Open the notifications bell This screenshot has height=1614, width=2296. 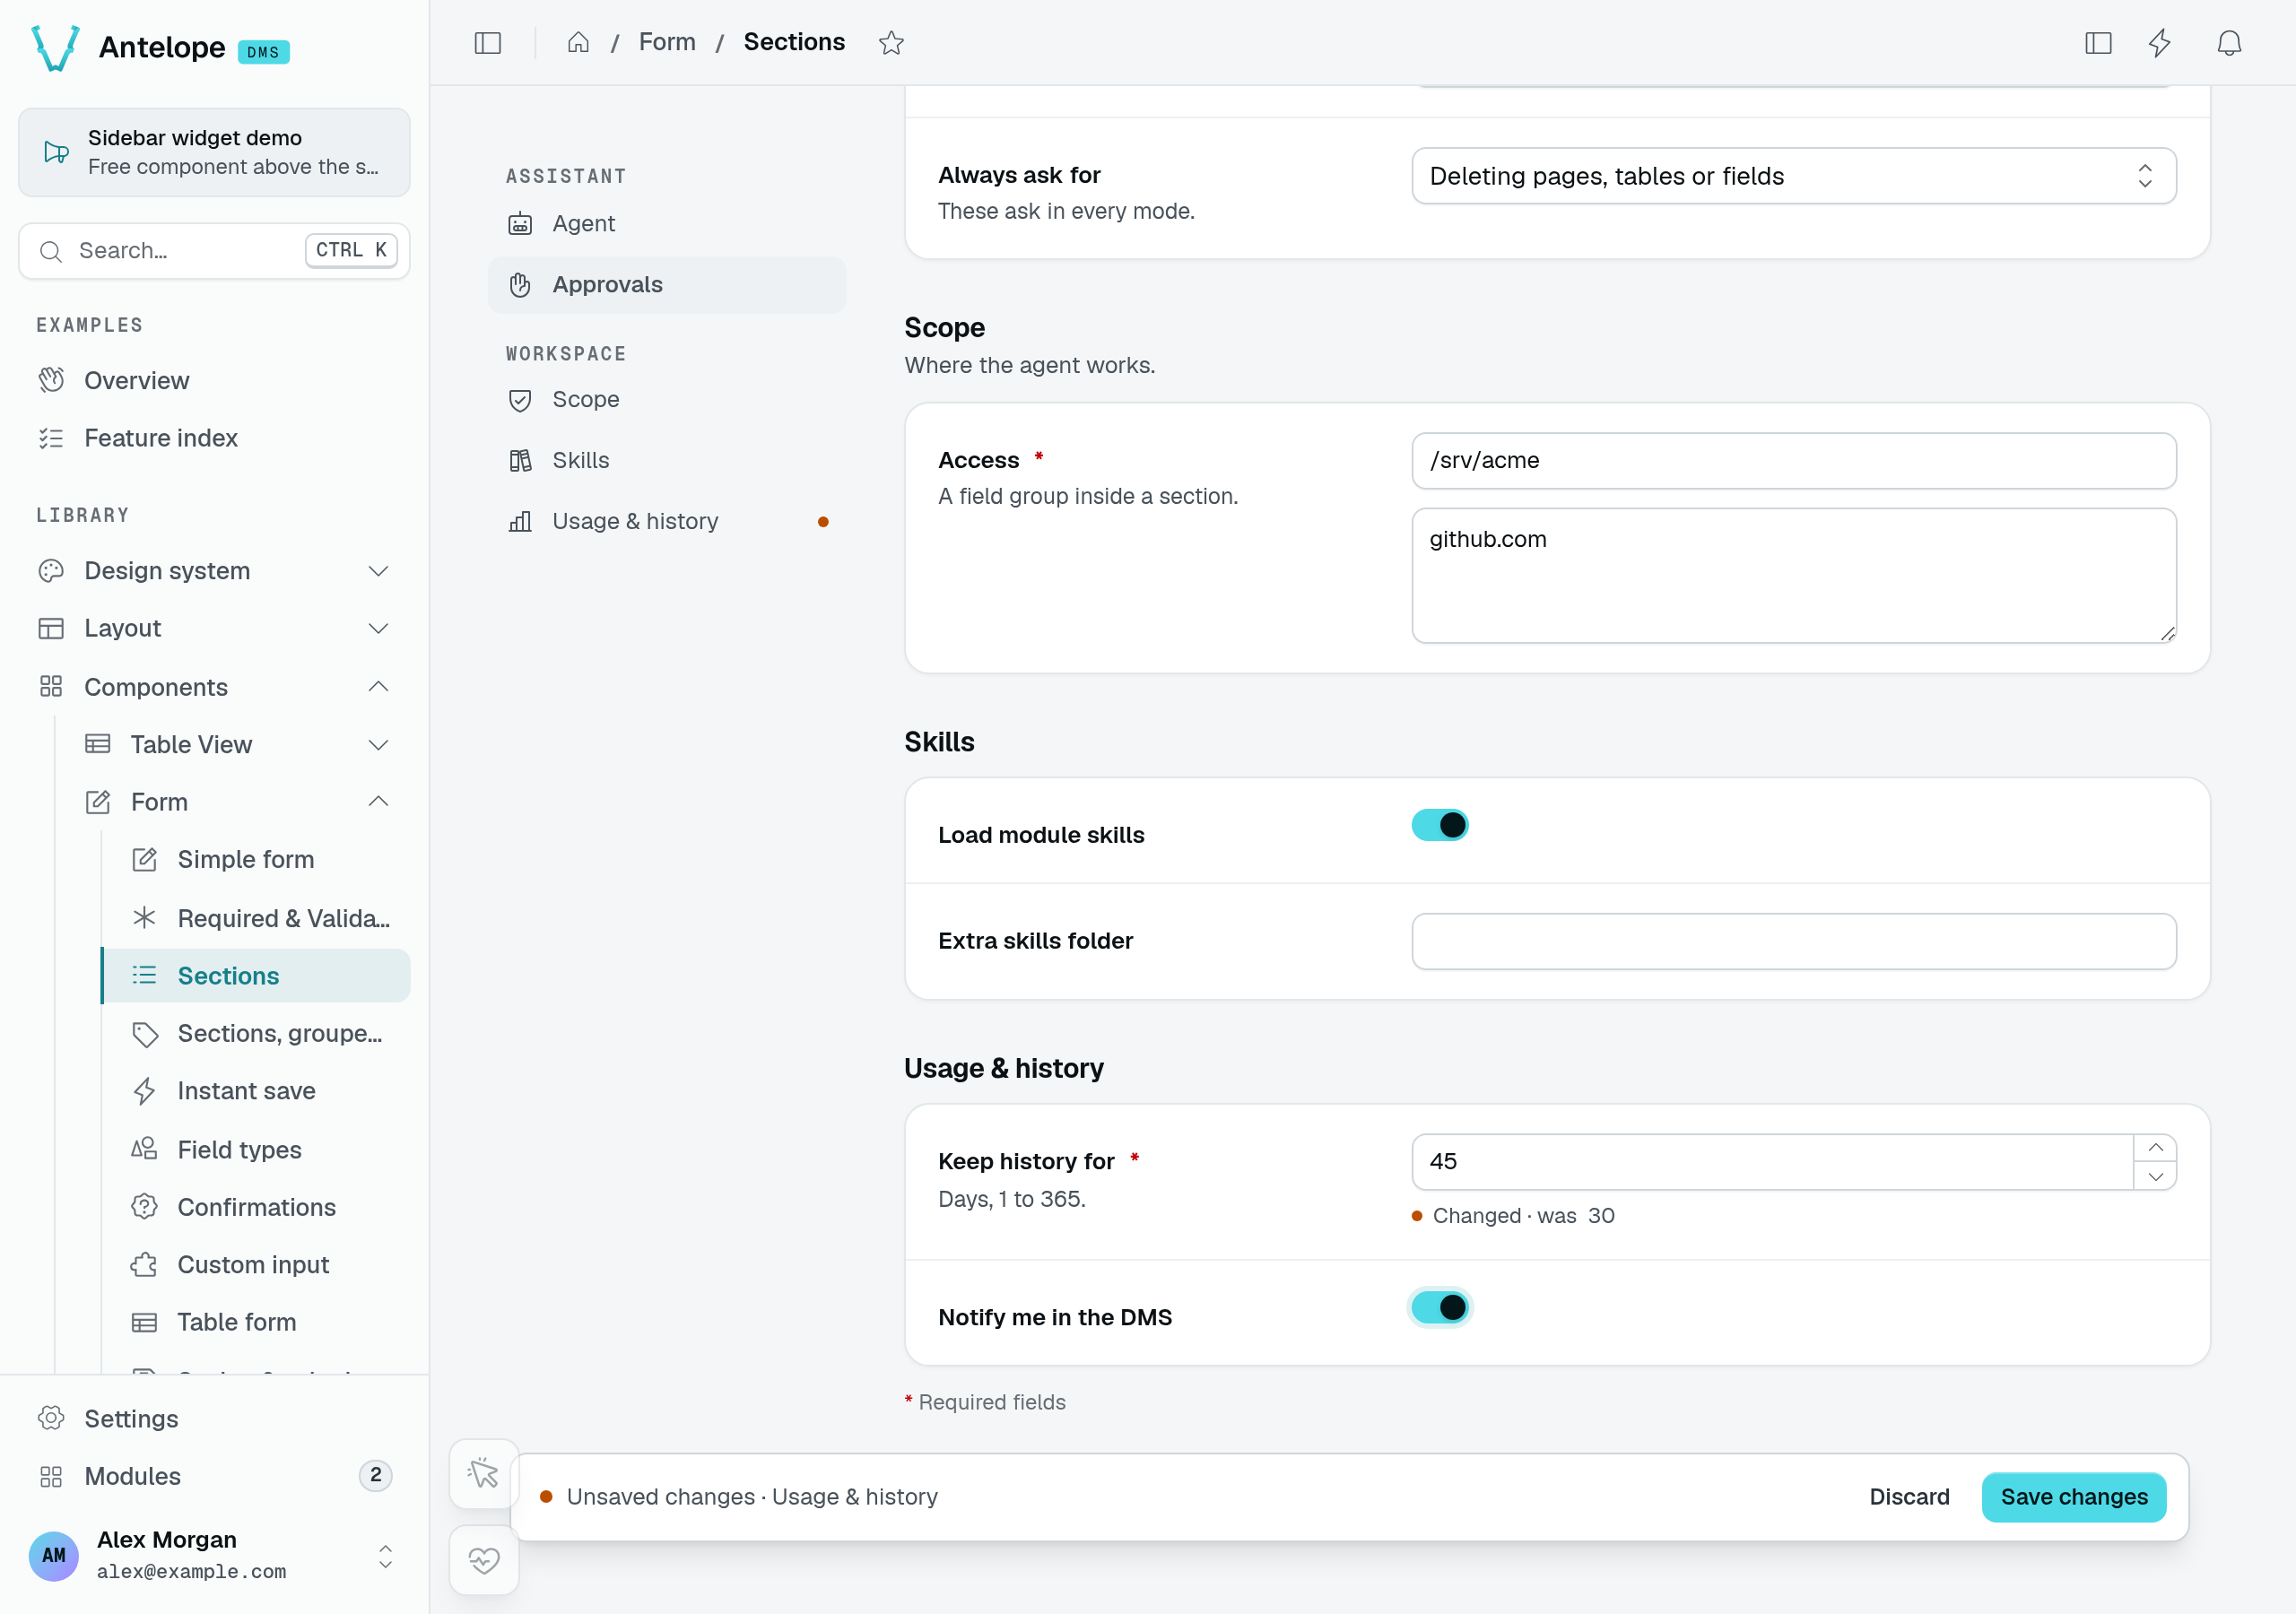coord(2229,43)
